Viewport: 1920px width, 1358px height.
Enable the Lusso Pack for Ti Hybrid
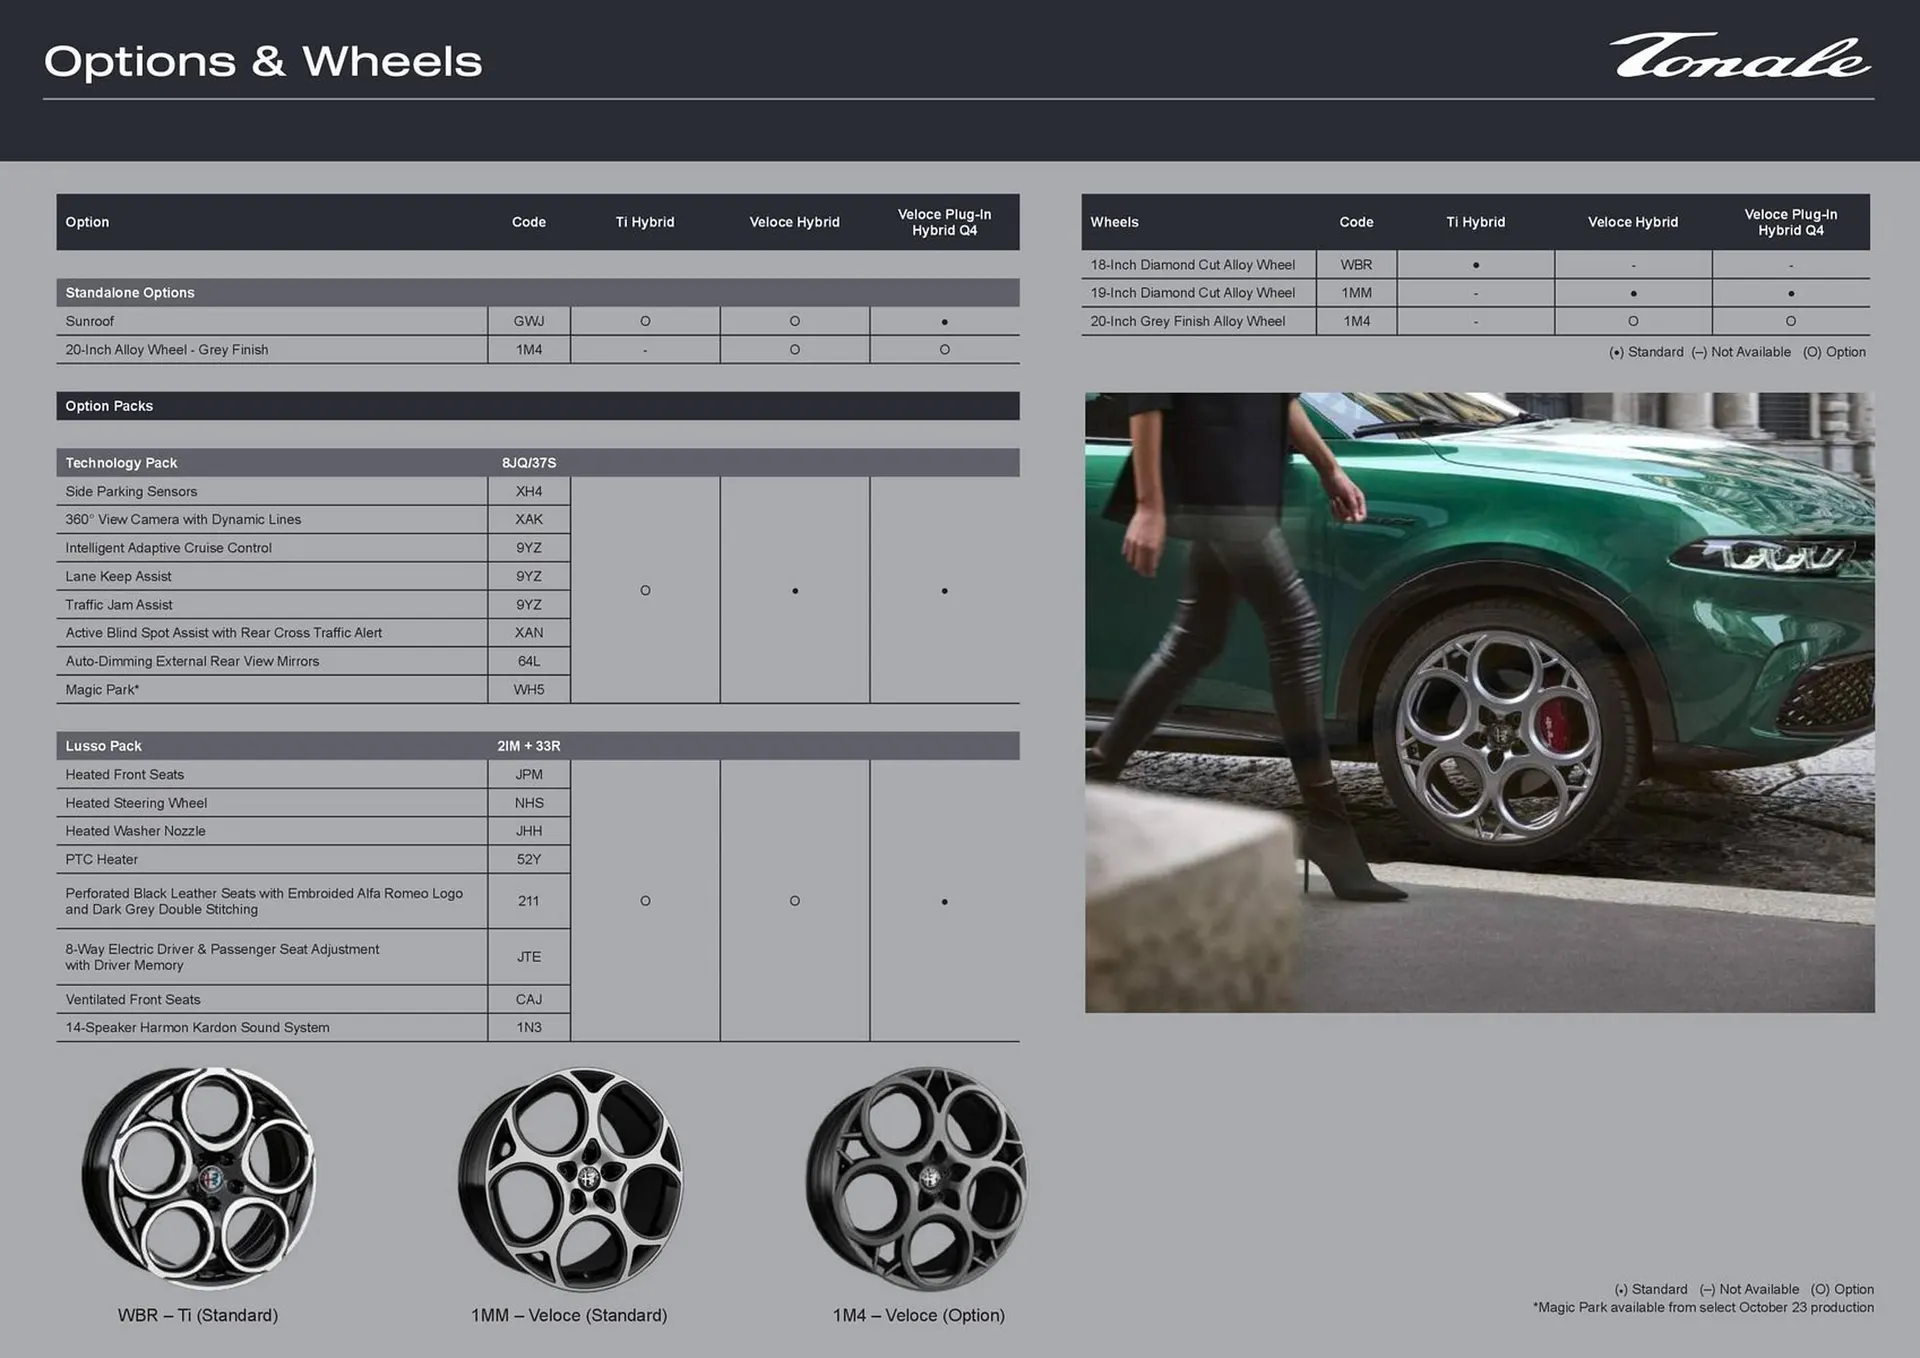click(645, 901)
